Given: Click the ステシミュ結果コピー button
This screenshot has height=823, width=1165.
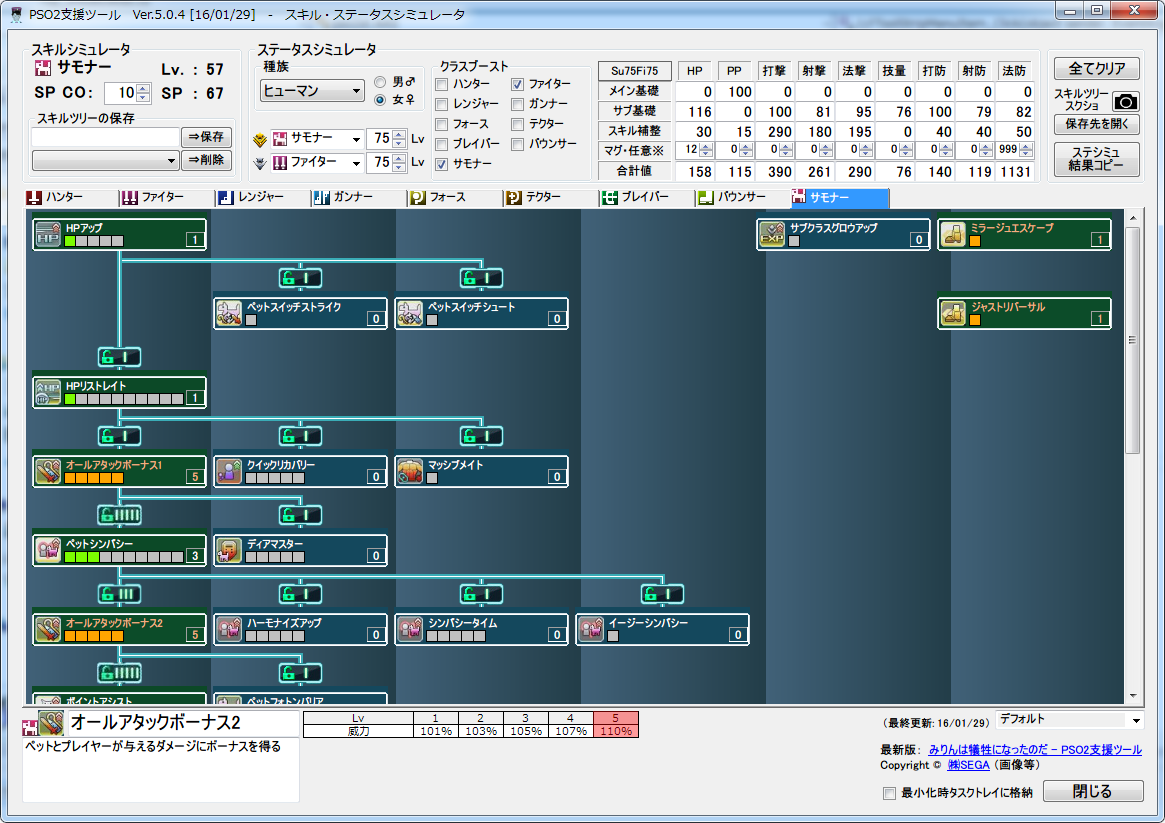Looking at the screenshot, I should [x=1097, y=159].
